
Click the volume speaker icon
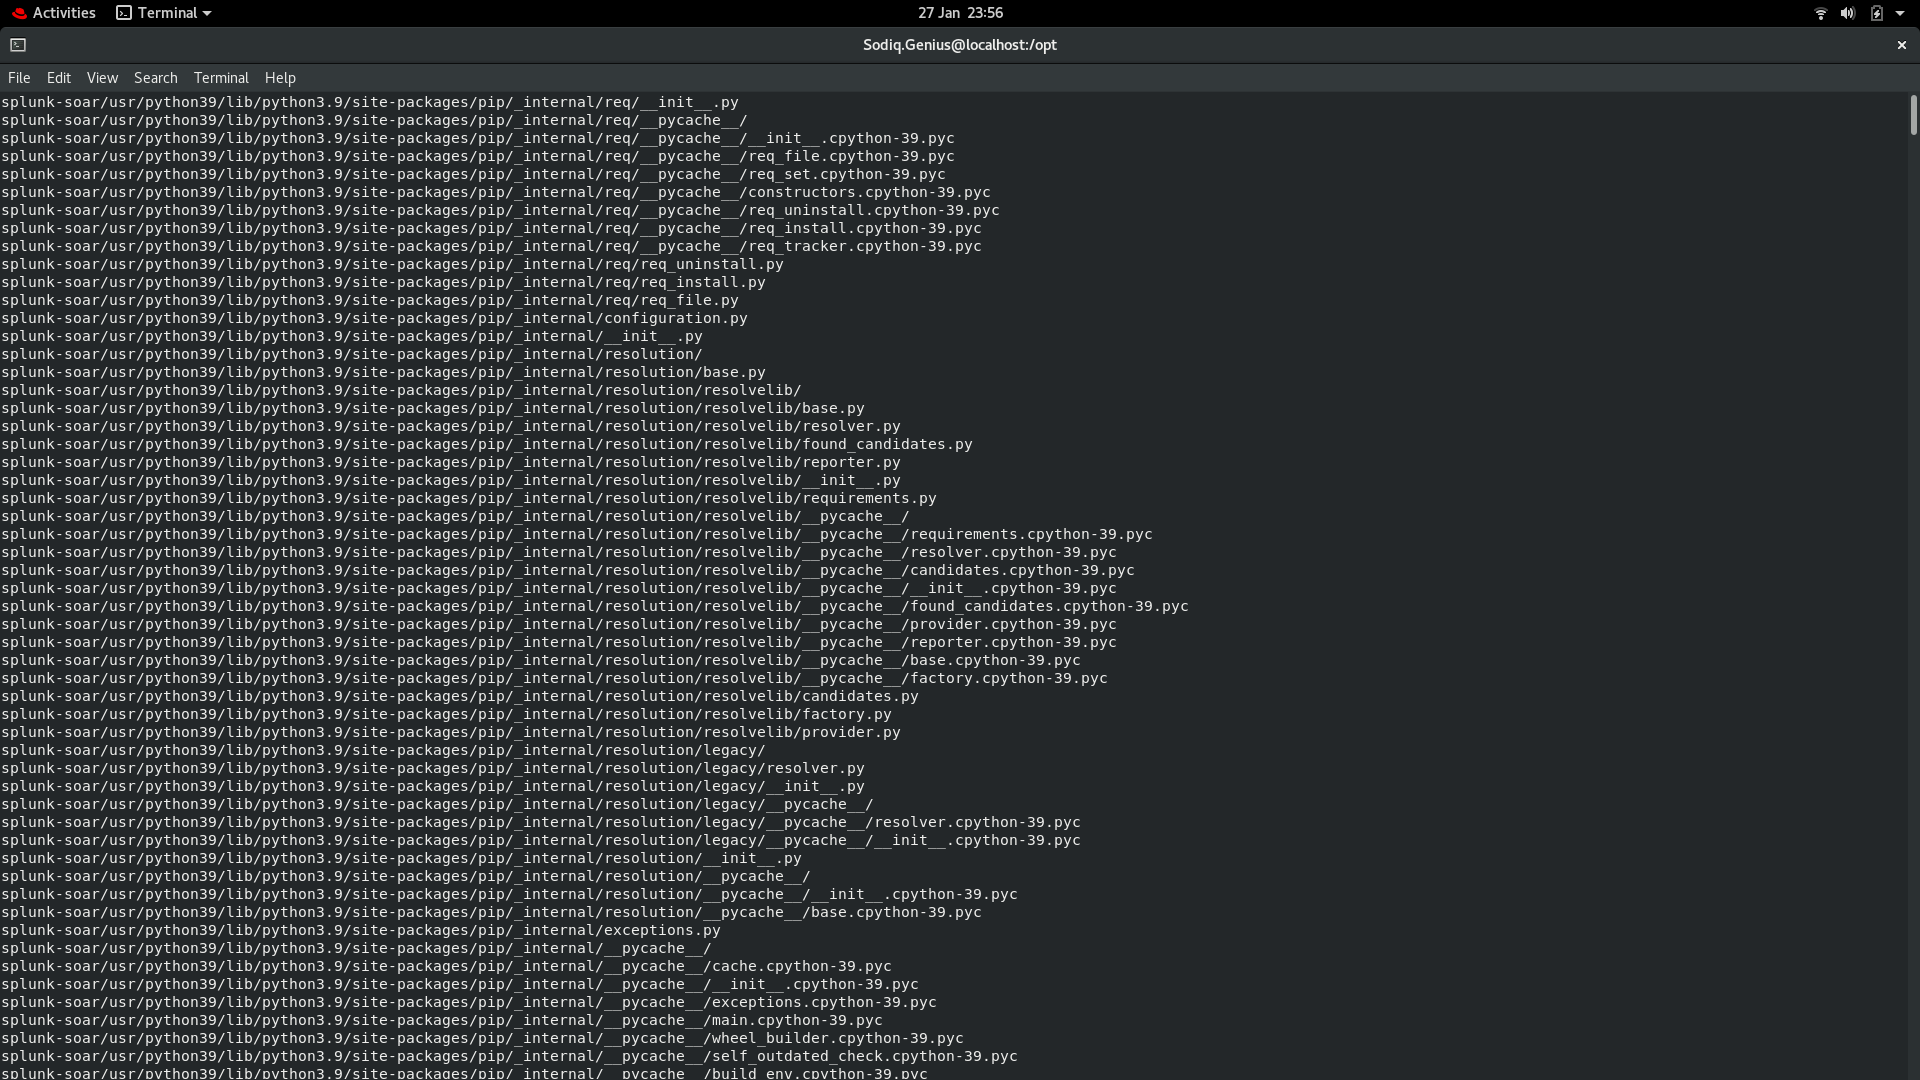tap(1847, 13)
